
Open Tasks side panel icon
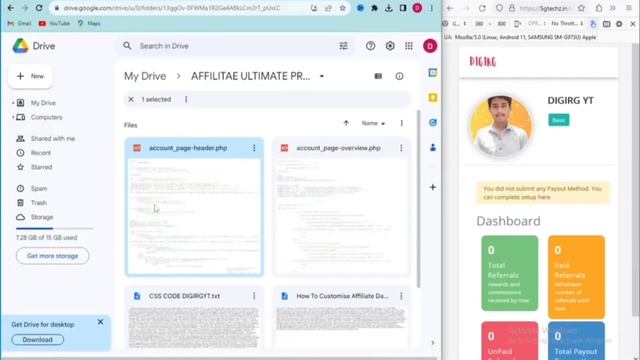(433, 122)
